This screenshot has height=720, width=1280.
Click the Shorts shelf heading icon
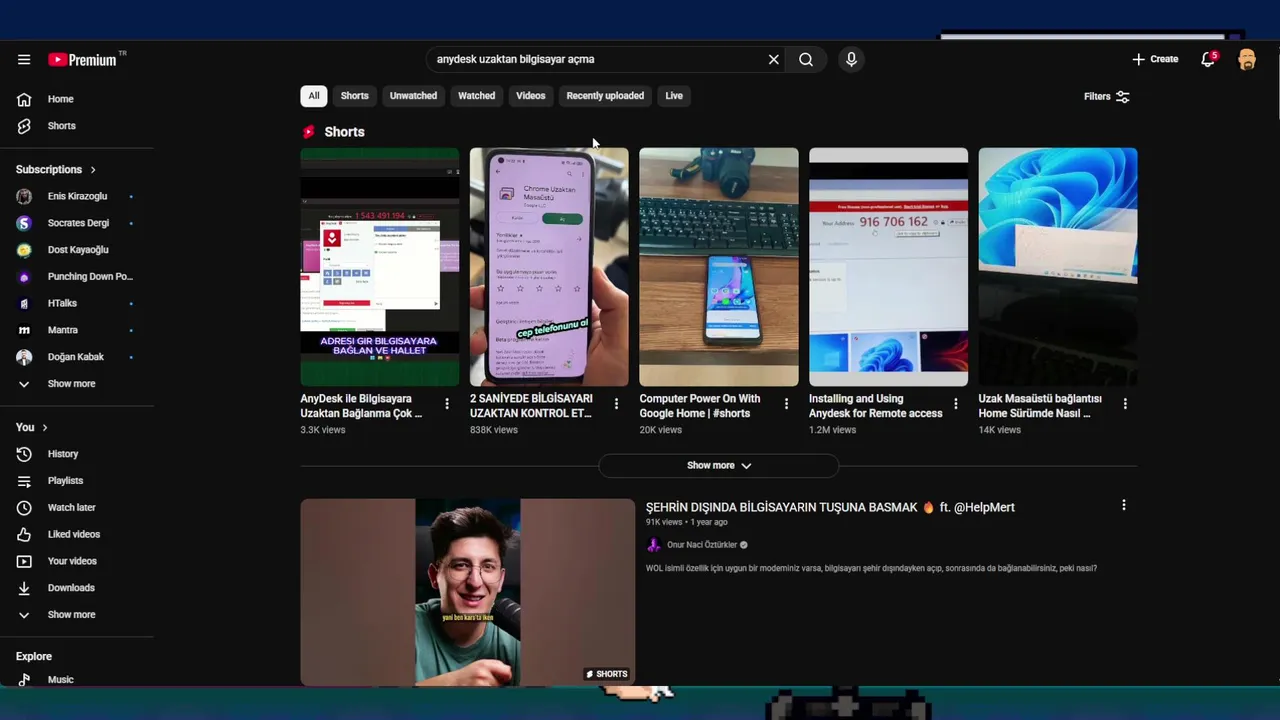click(309, 132)
